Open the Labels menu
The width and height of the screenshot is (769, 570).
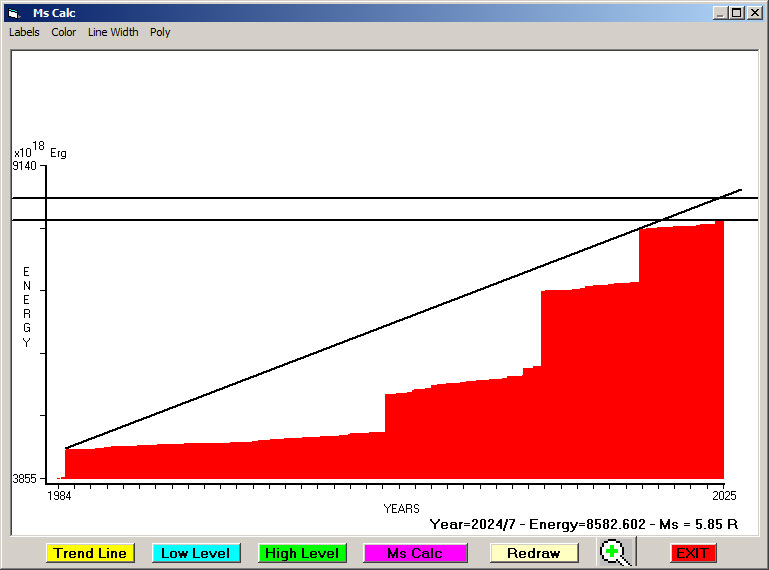coord(24,32)
